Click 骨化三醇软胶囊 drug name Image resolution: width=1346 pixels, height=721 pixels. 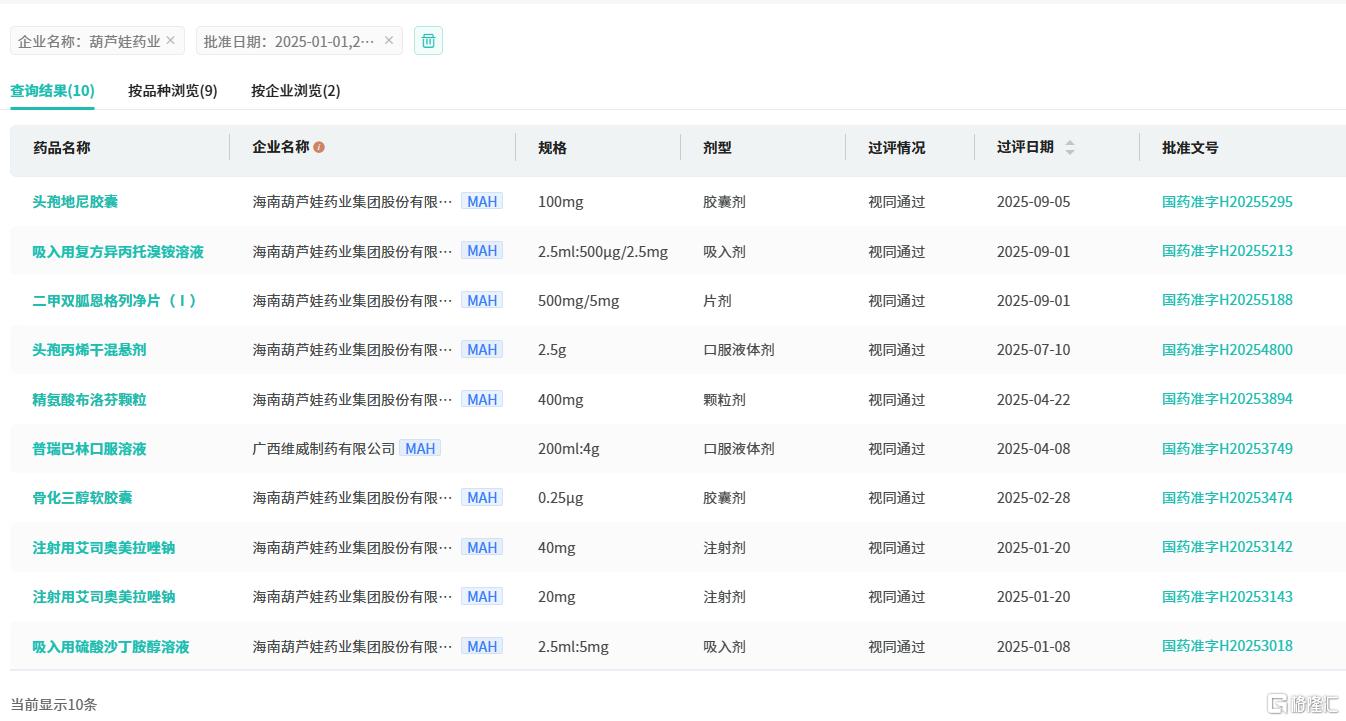tap(82, 497)
